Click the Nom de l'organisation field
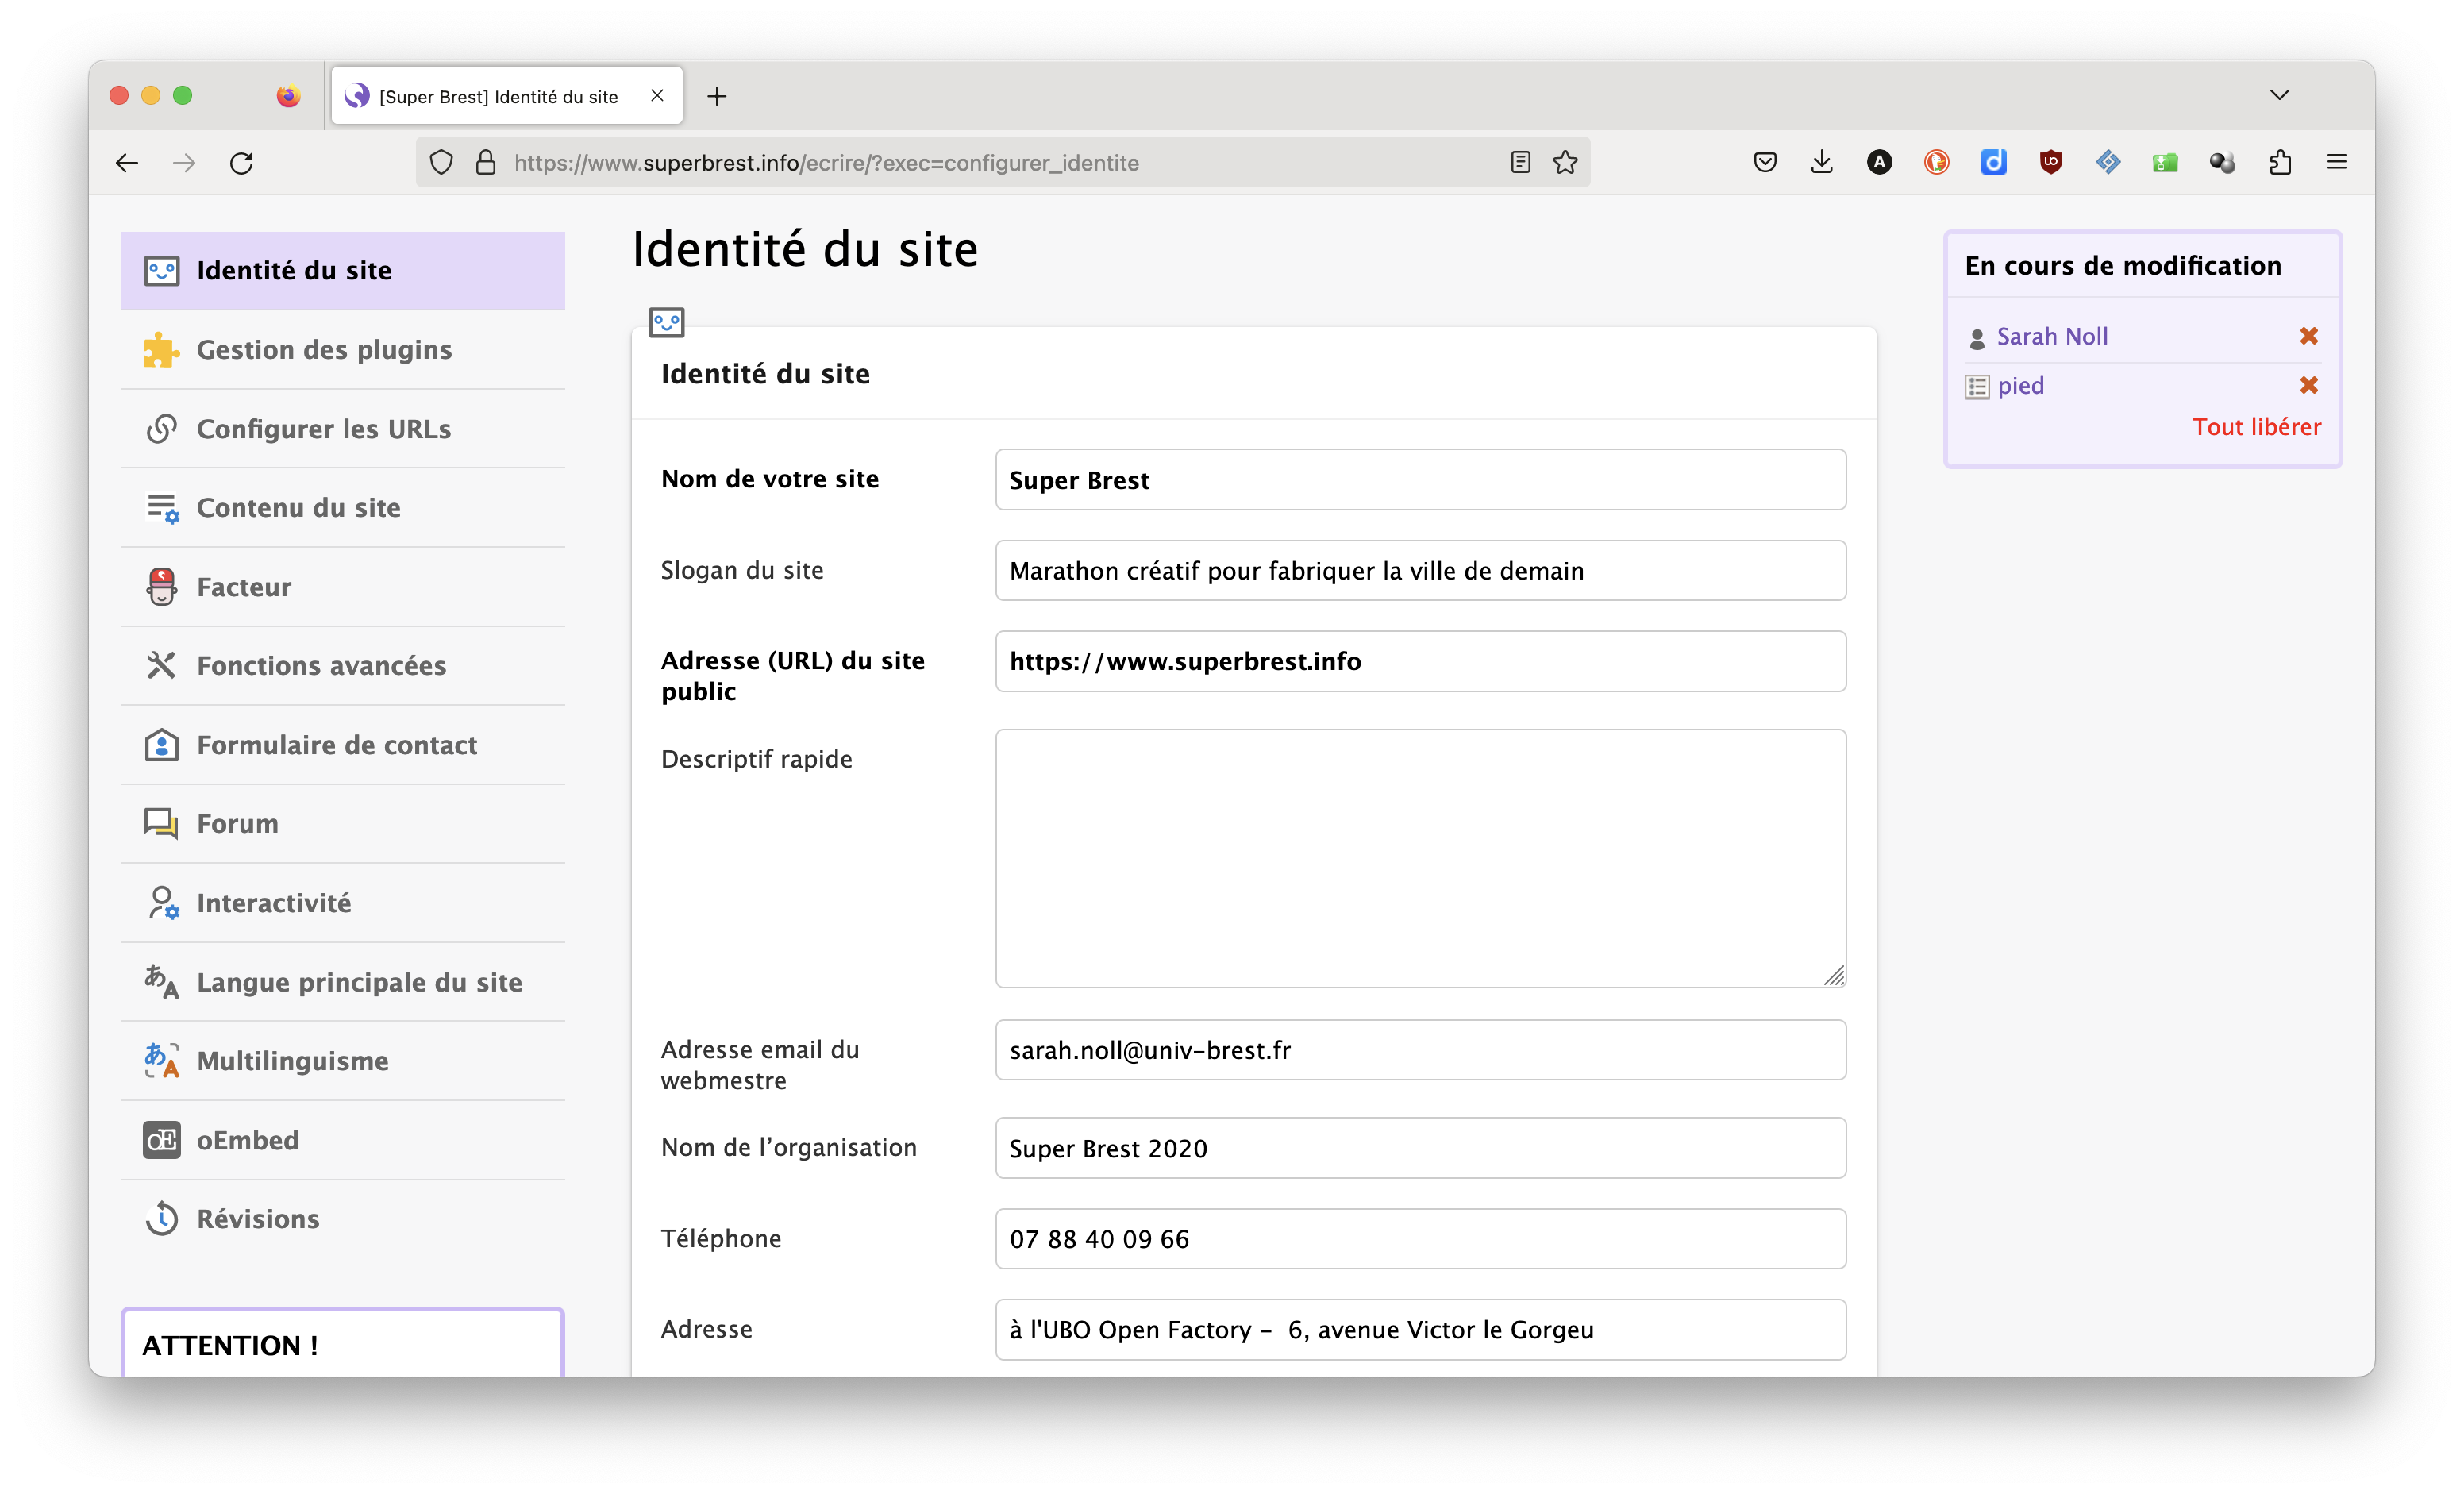Viewport: 2464px width, 1494px height. (x=1420, y=1148)
